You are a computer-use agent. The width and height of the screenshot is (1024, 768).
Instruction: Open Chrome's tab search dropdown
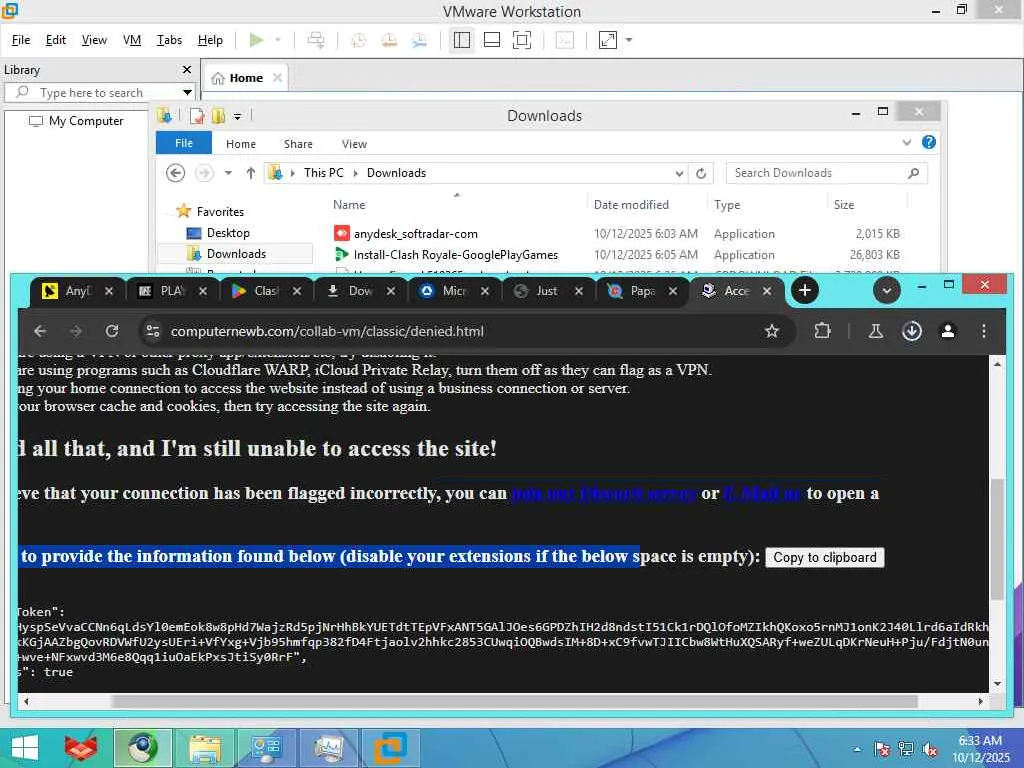(886, 290)
